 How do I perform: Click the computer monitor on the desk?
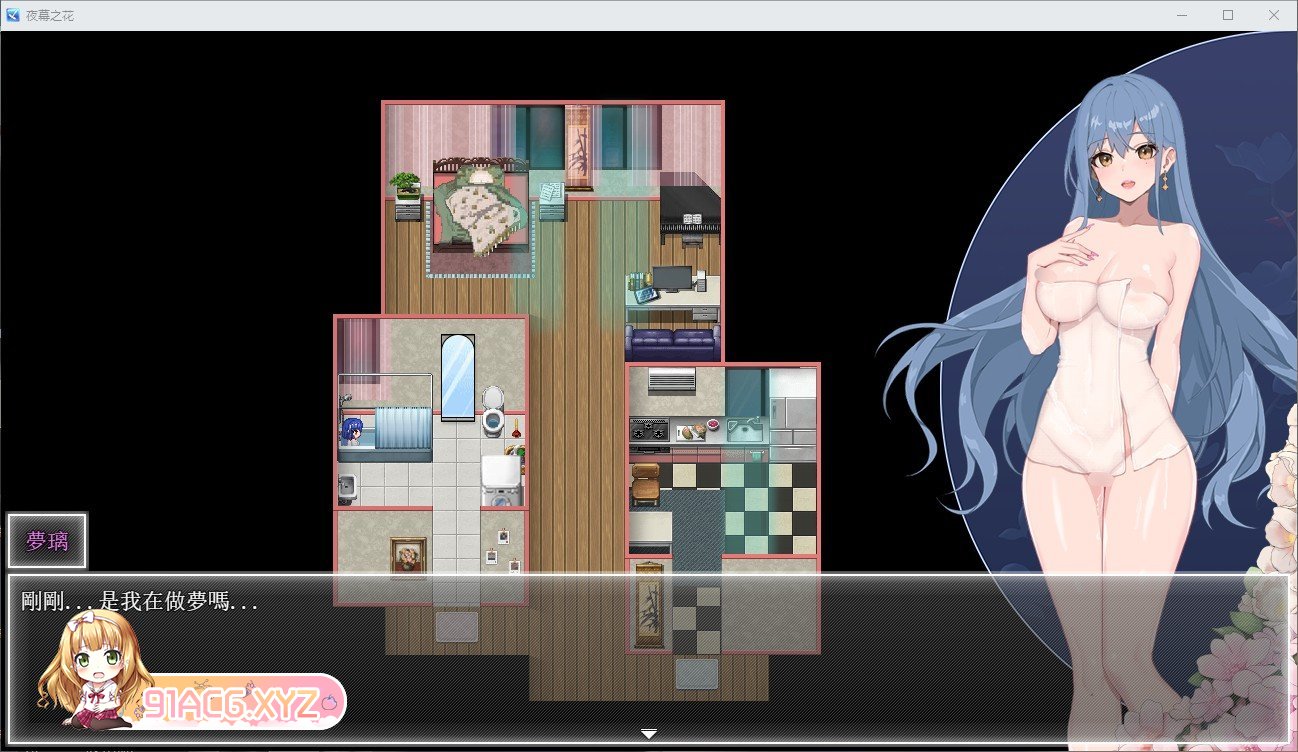[x=671, y=278]
